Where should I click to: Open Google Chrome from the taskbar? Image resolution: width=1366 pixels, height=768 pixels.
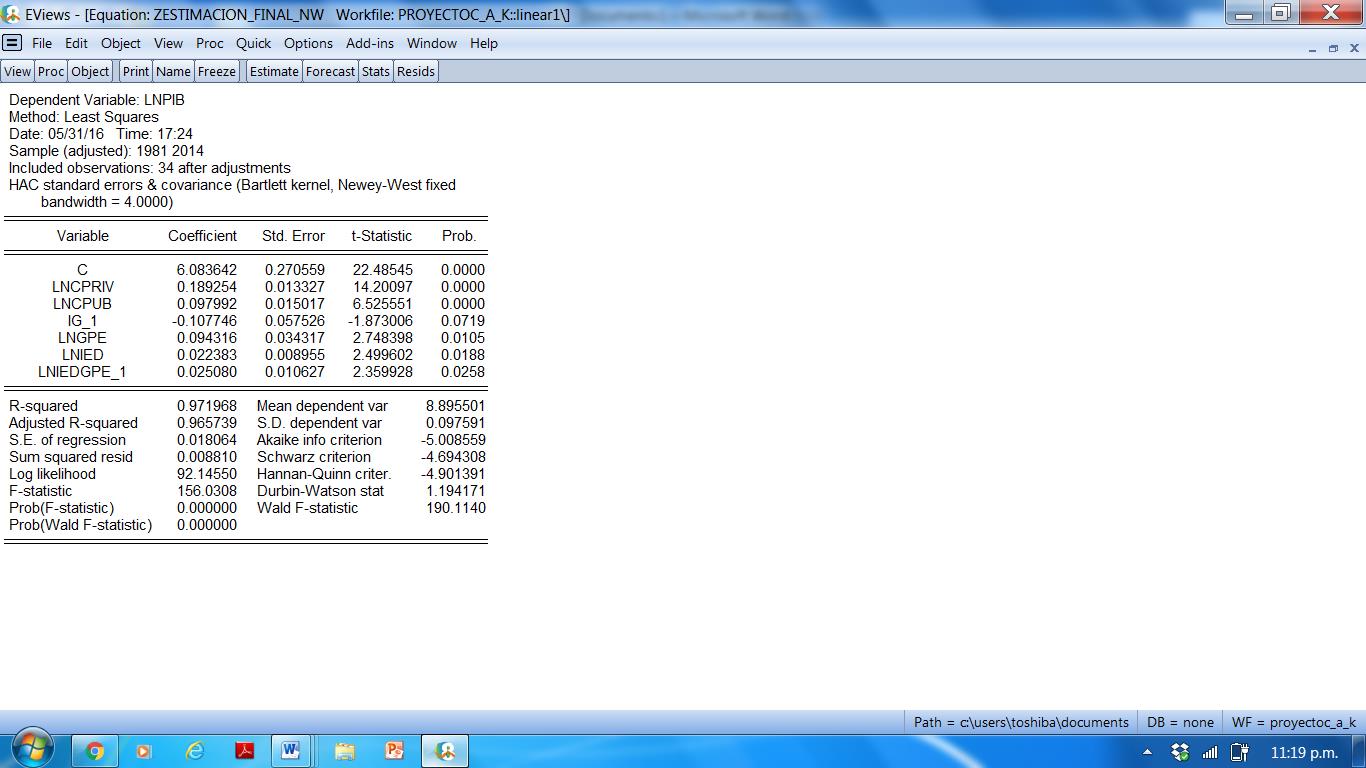(x=95, y=751)
